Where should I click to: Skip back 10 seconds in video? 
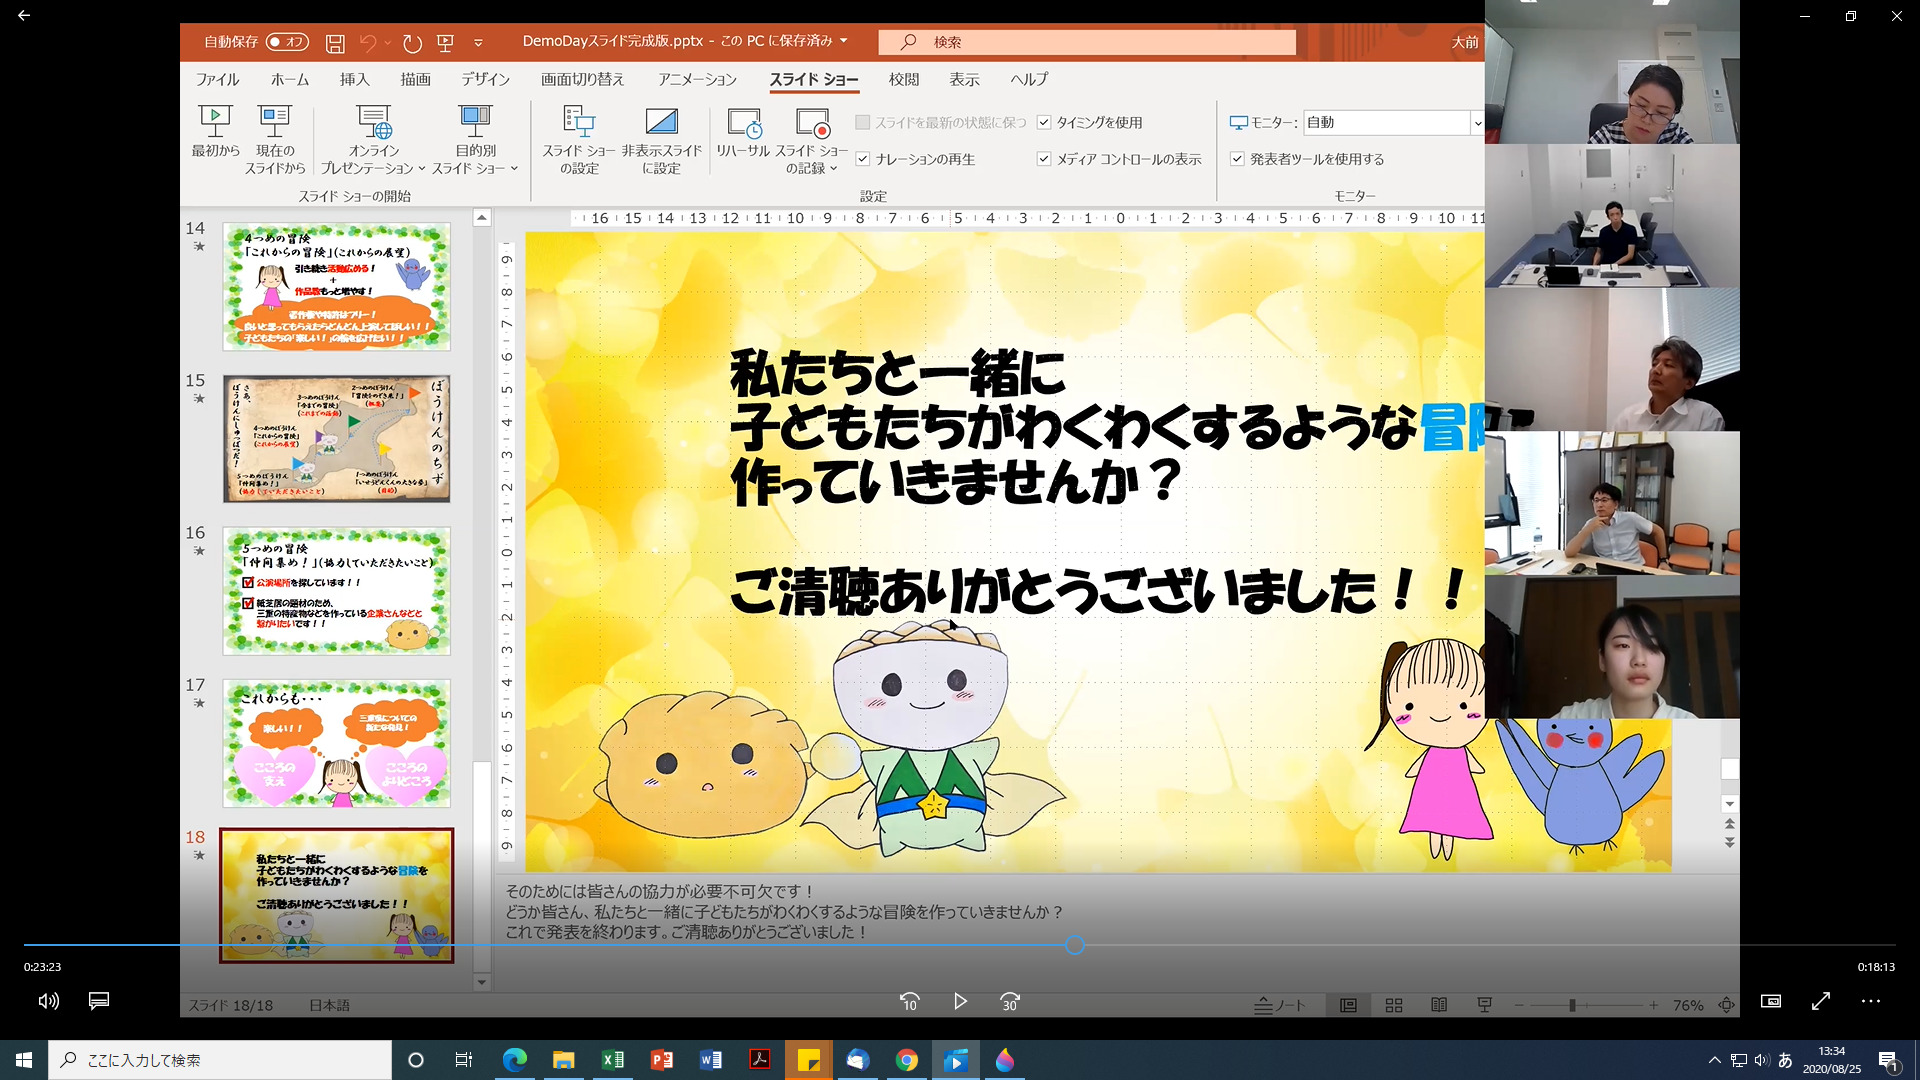coord(909,1001)
